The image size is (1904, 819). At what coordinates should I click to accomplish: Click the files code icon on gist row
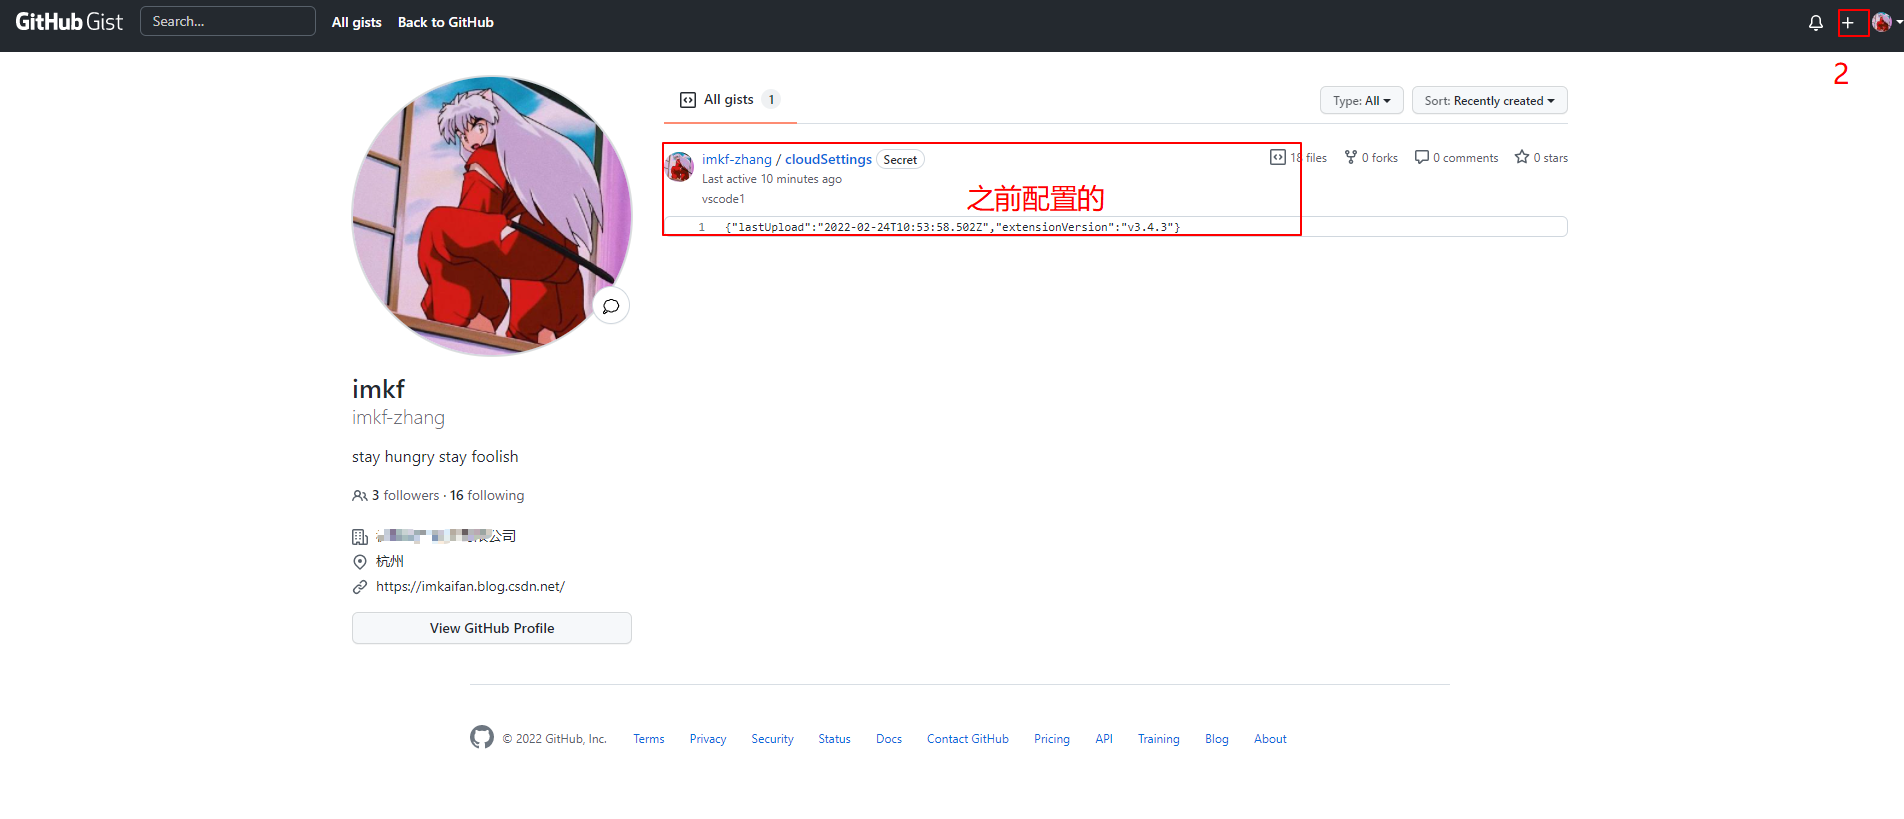(x=1277, y=157)
